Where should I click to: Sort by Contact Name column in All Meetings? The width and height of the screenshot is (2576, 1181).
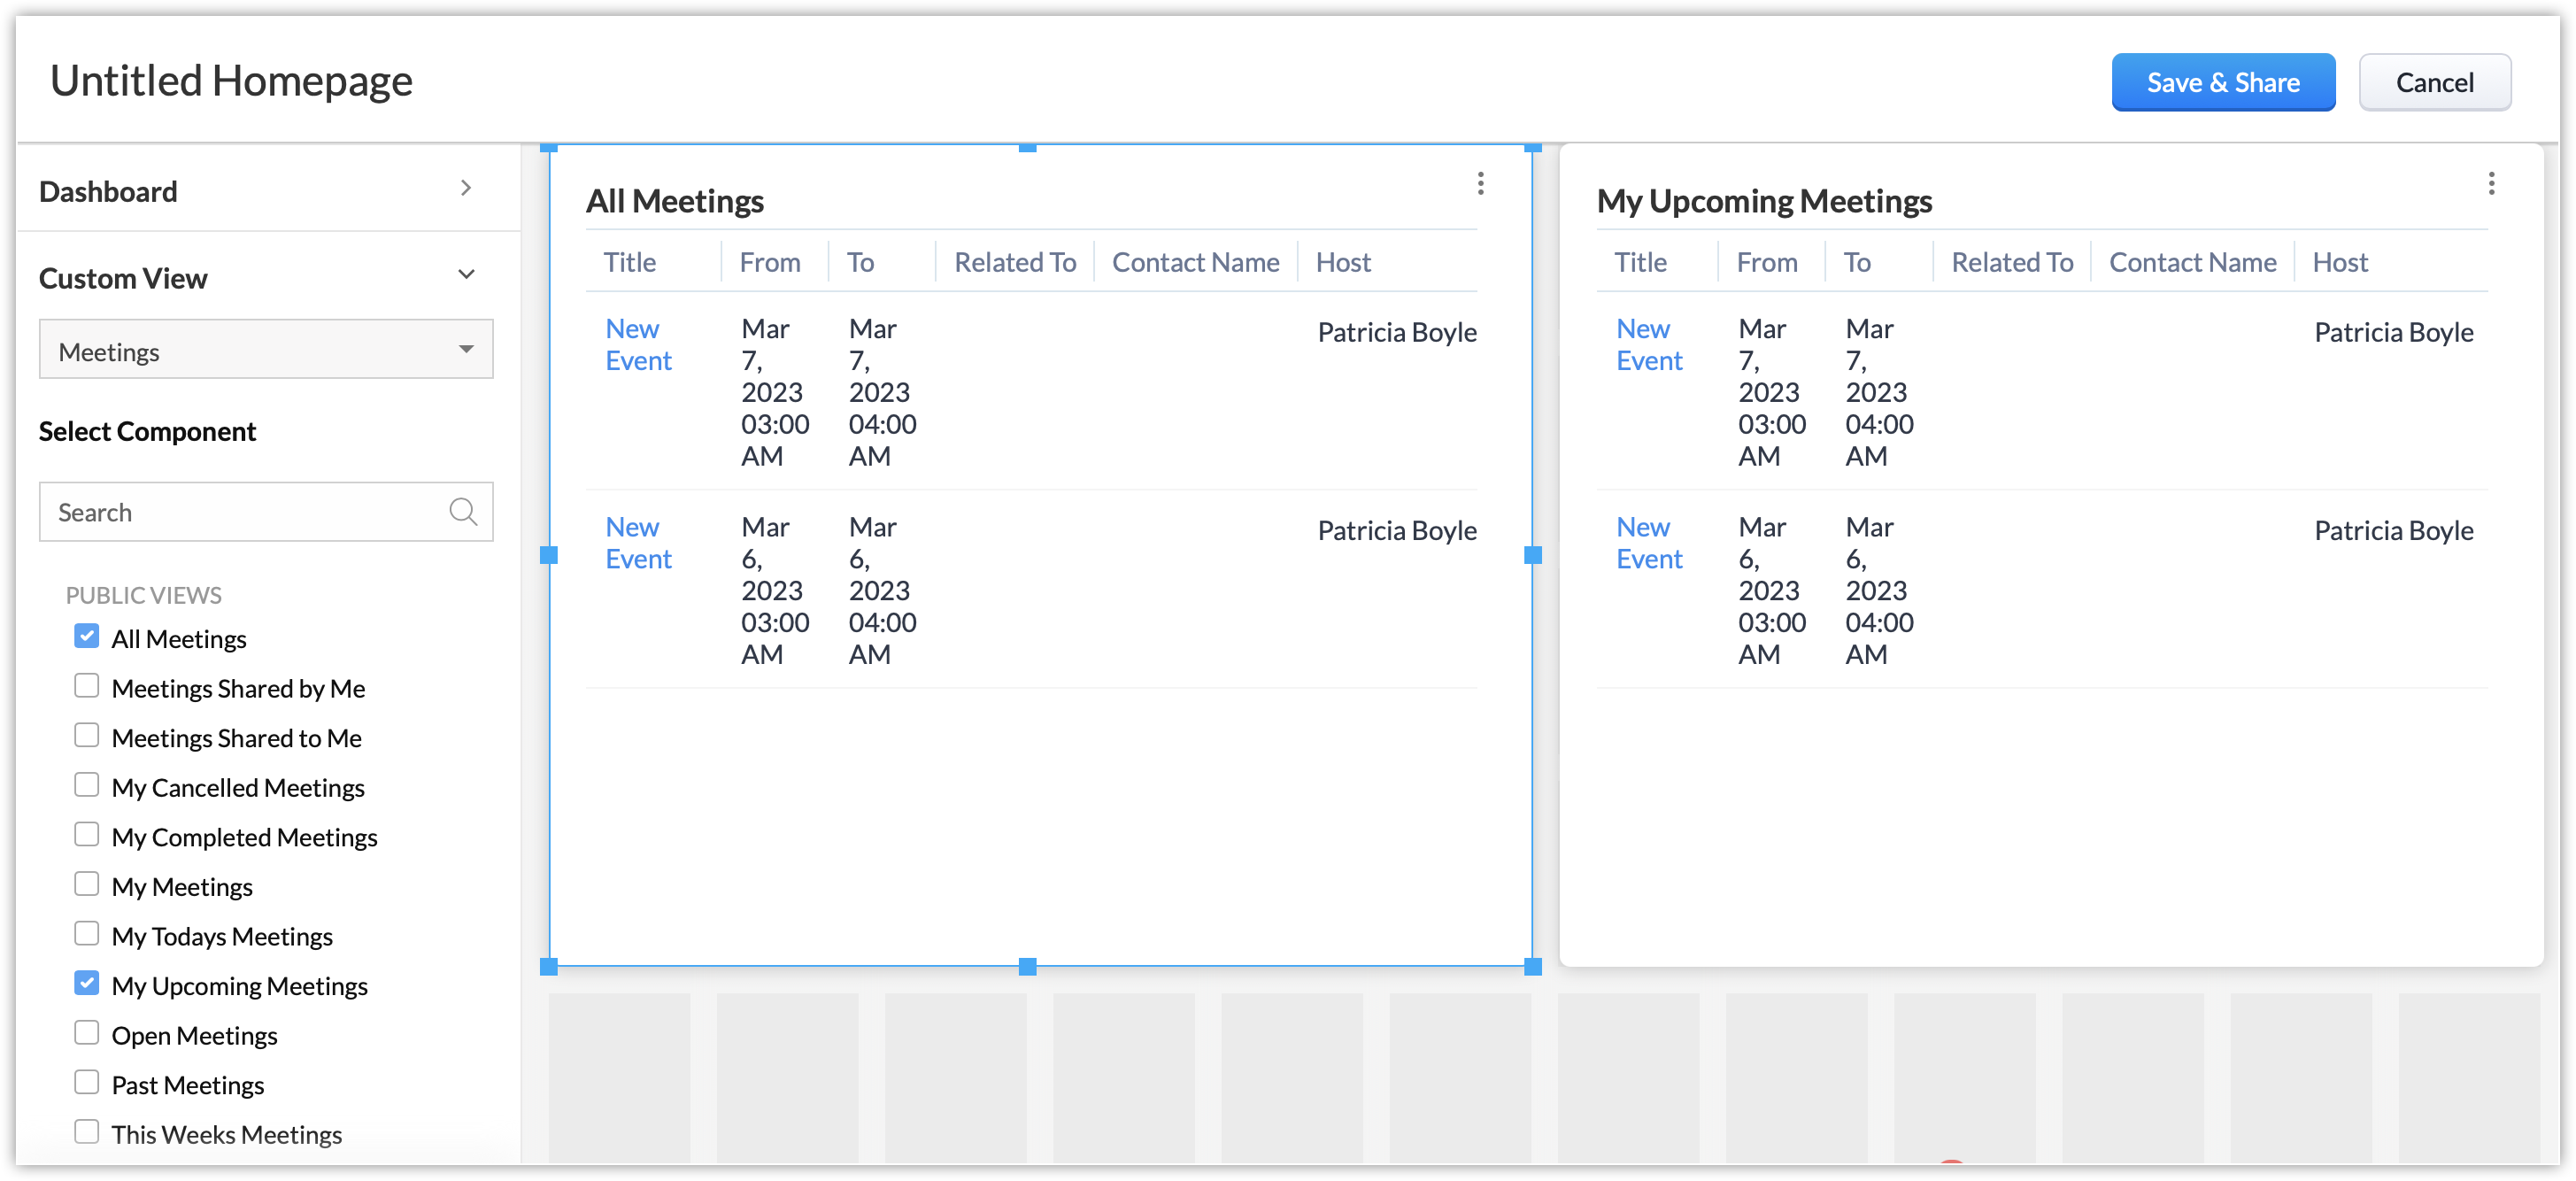coord(1195,262)
